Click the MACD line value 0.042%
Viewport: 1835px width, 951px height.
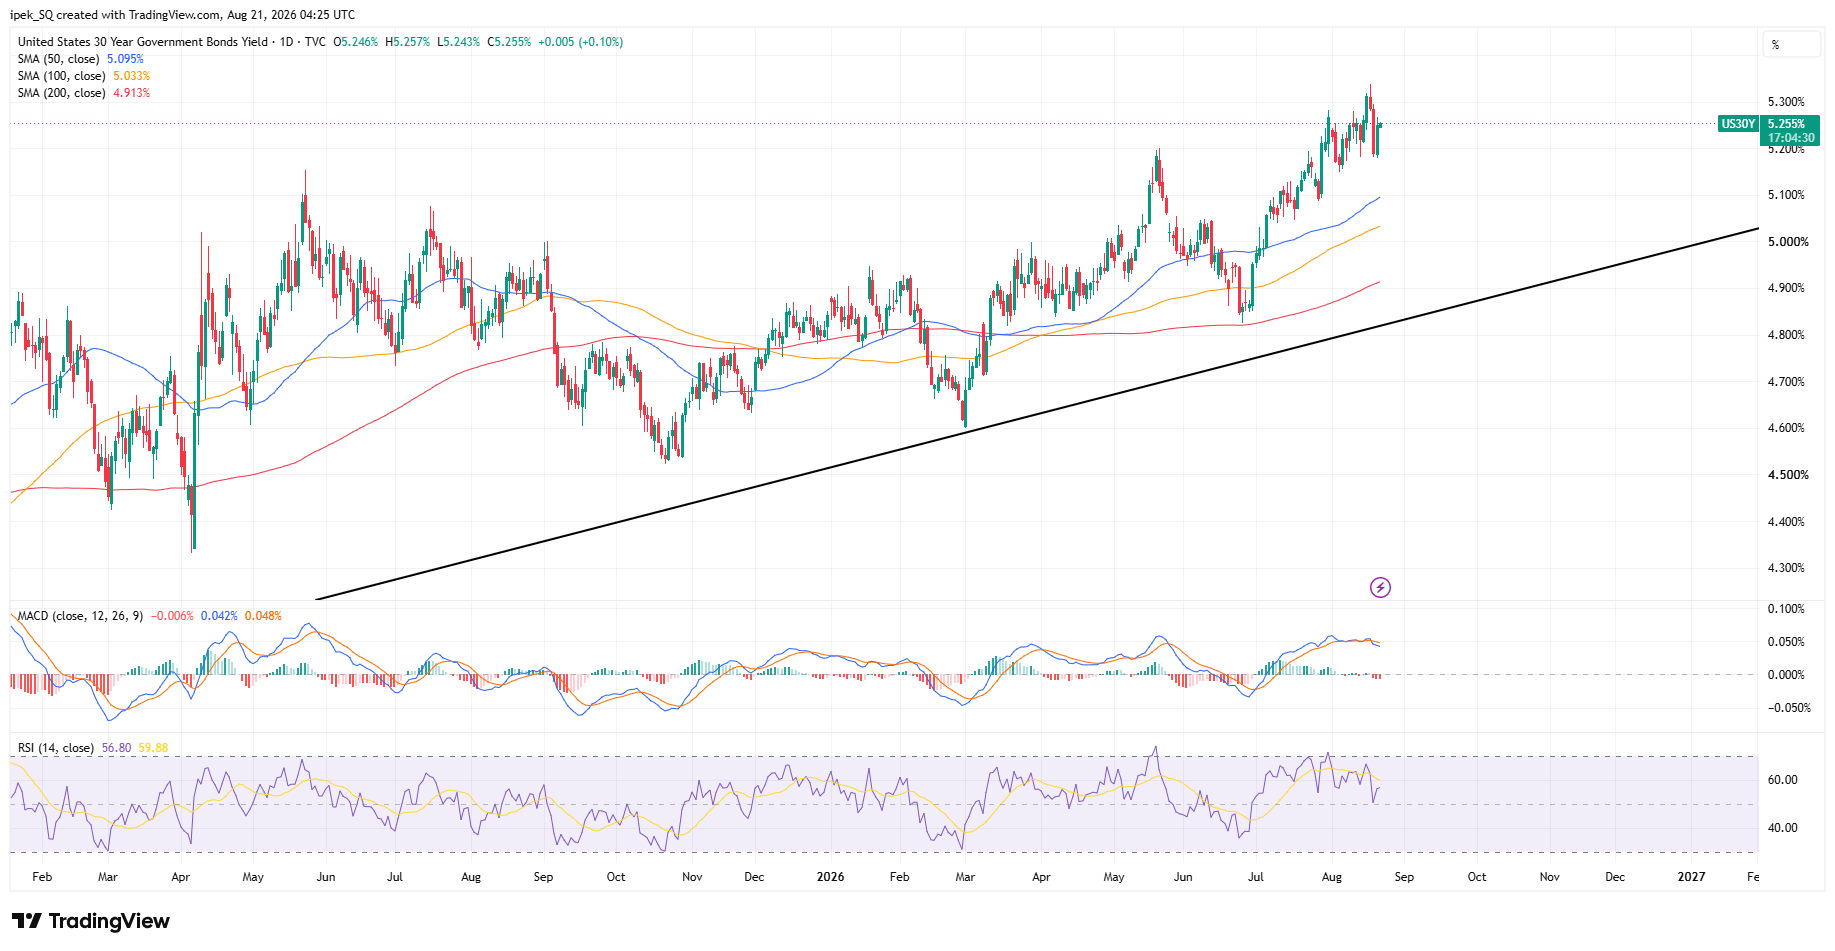[220, 616]
